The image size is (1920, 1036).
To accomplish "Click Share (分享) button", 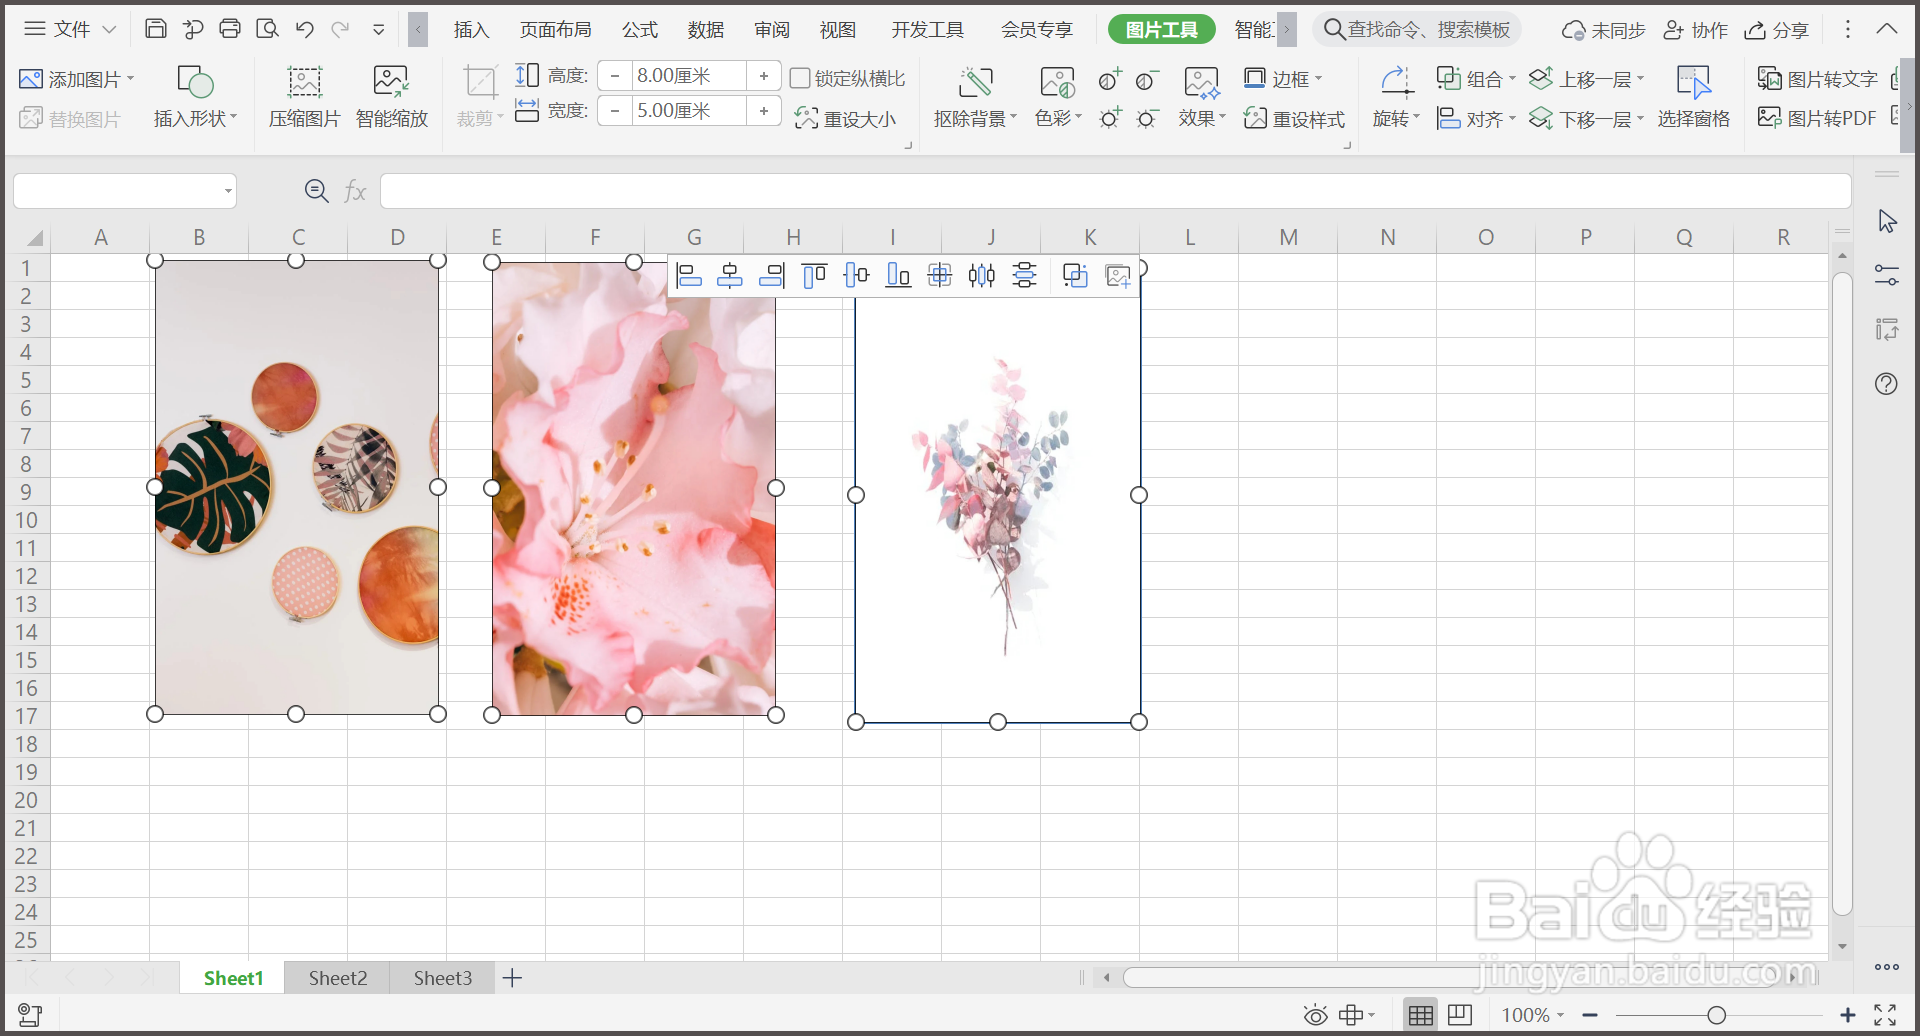I will (x=1776, y=30).
